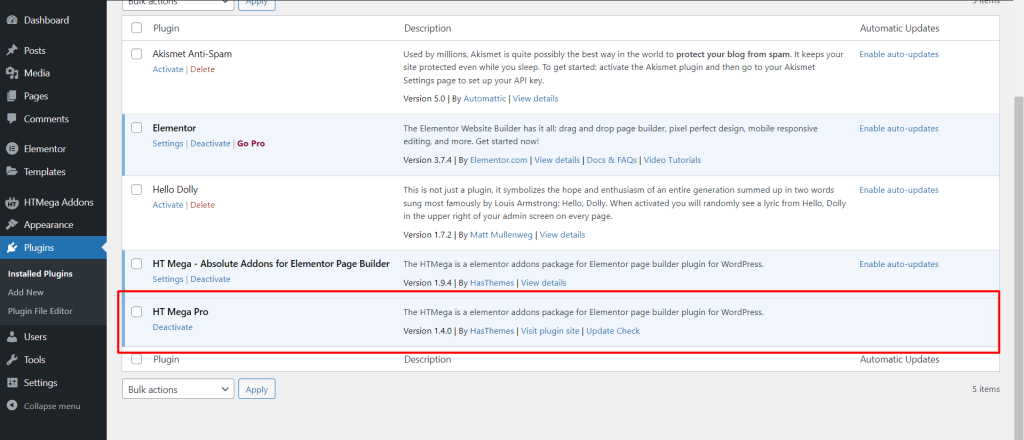Click Go Pro link under Elementor
Screen dimensions: 1024x440
tap(251, 144)
